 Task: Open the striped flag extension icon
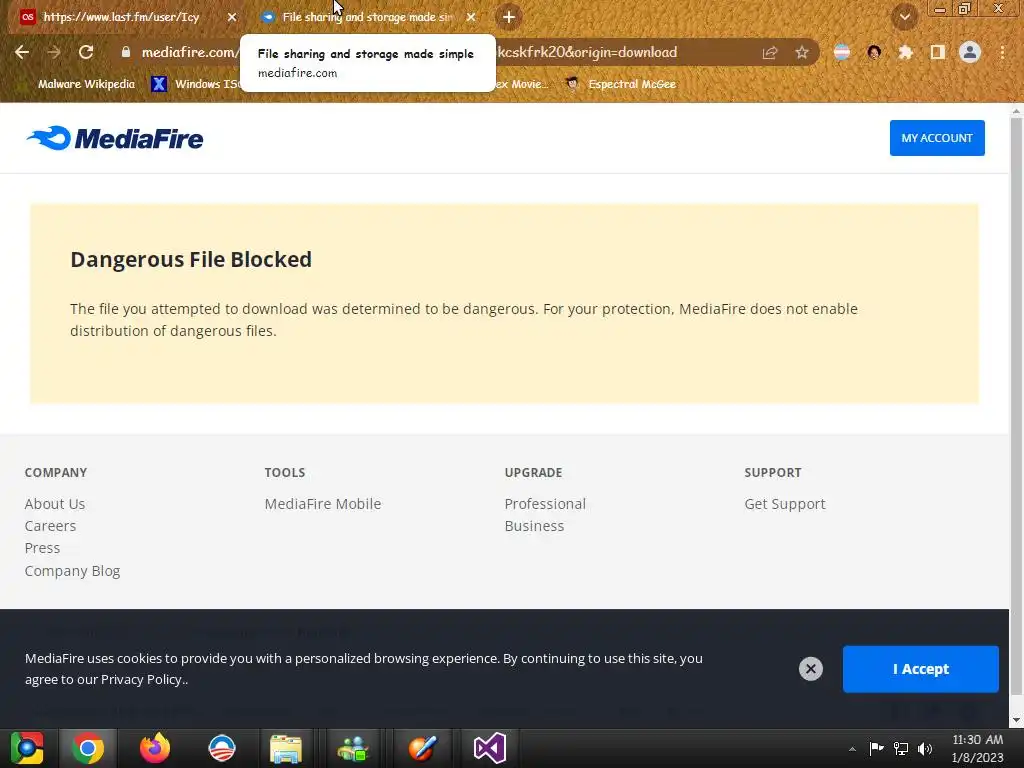point(842,52)
